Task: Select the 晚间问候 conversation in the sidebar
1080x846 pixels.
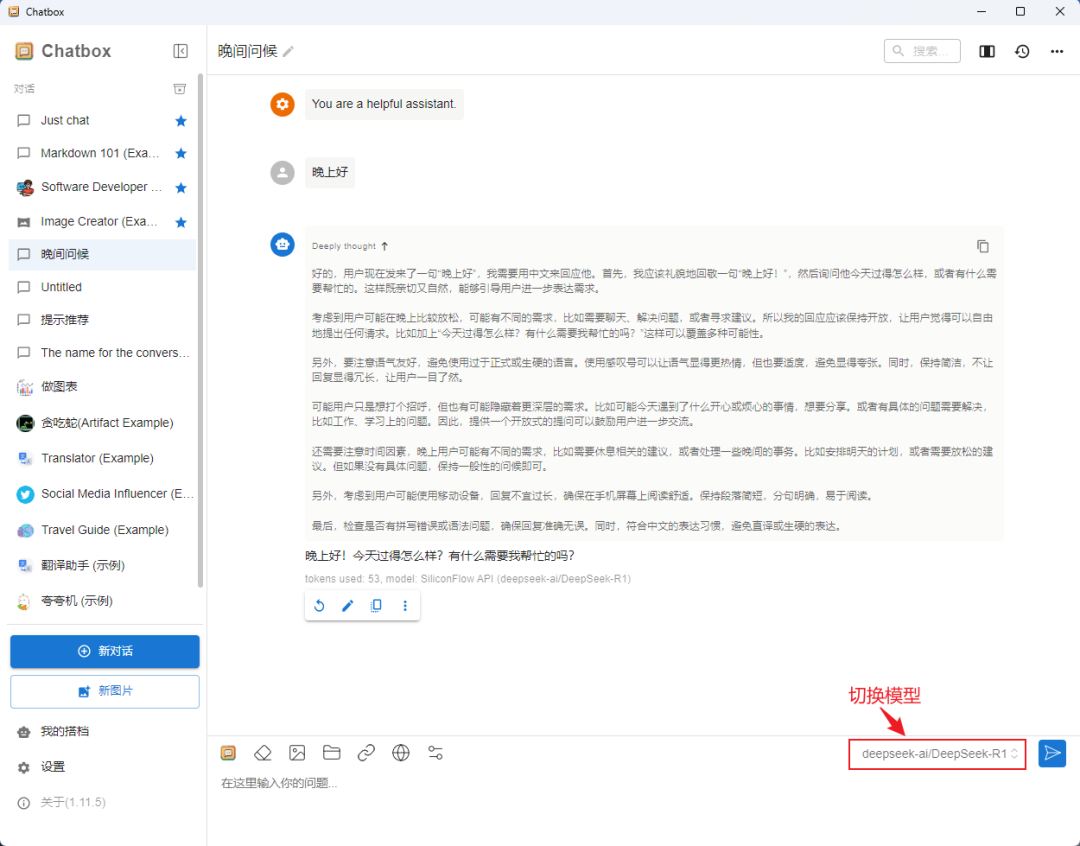Action: click(103, 254)
